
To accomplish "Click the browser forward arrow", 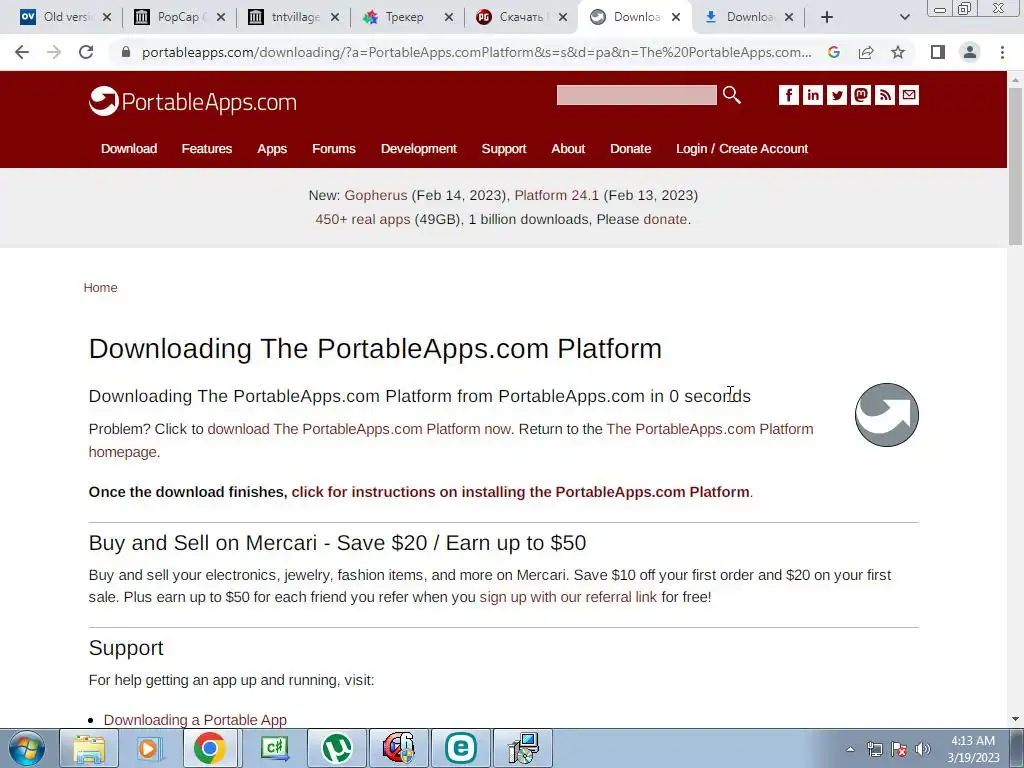I will 54,52.
